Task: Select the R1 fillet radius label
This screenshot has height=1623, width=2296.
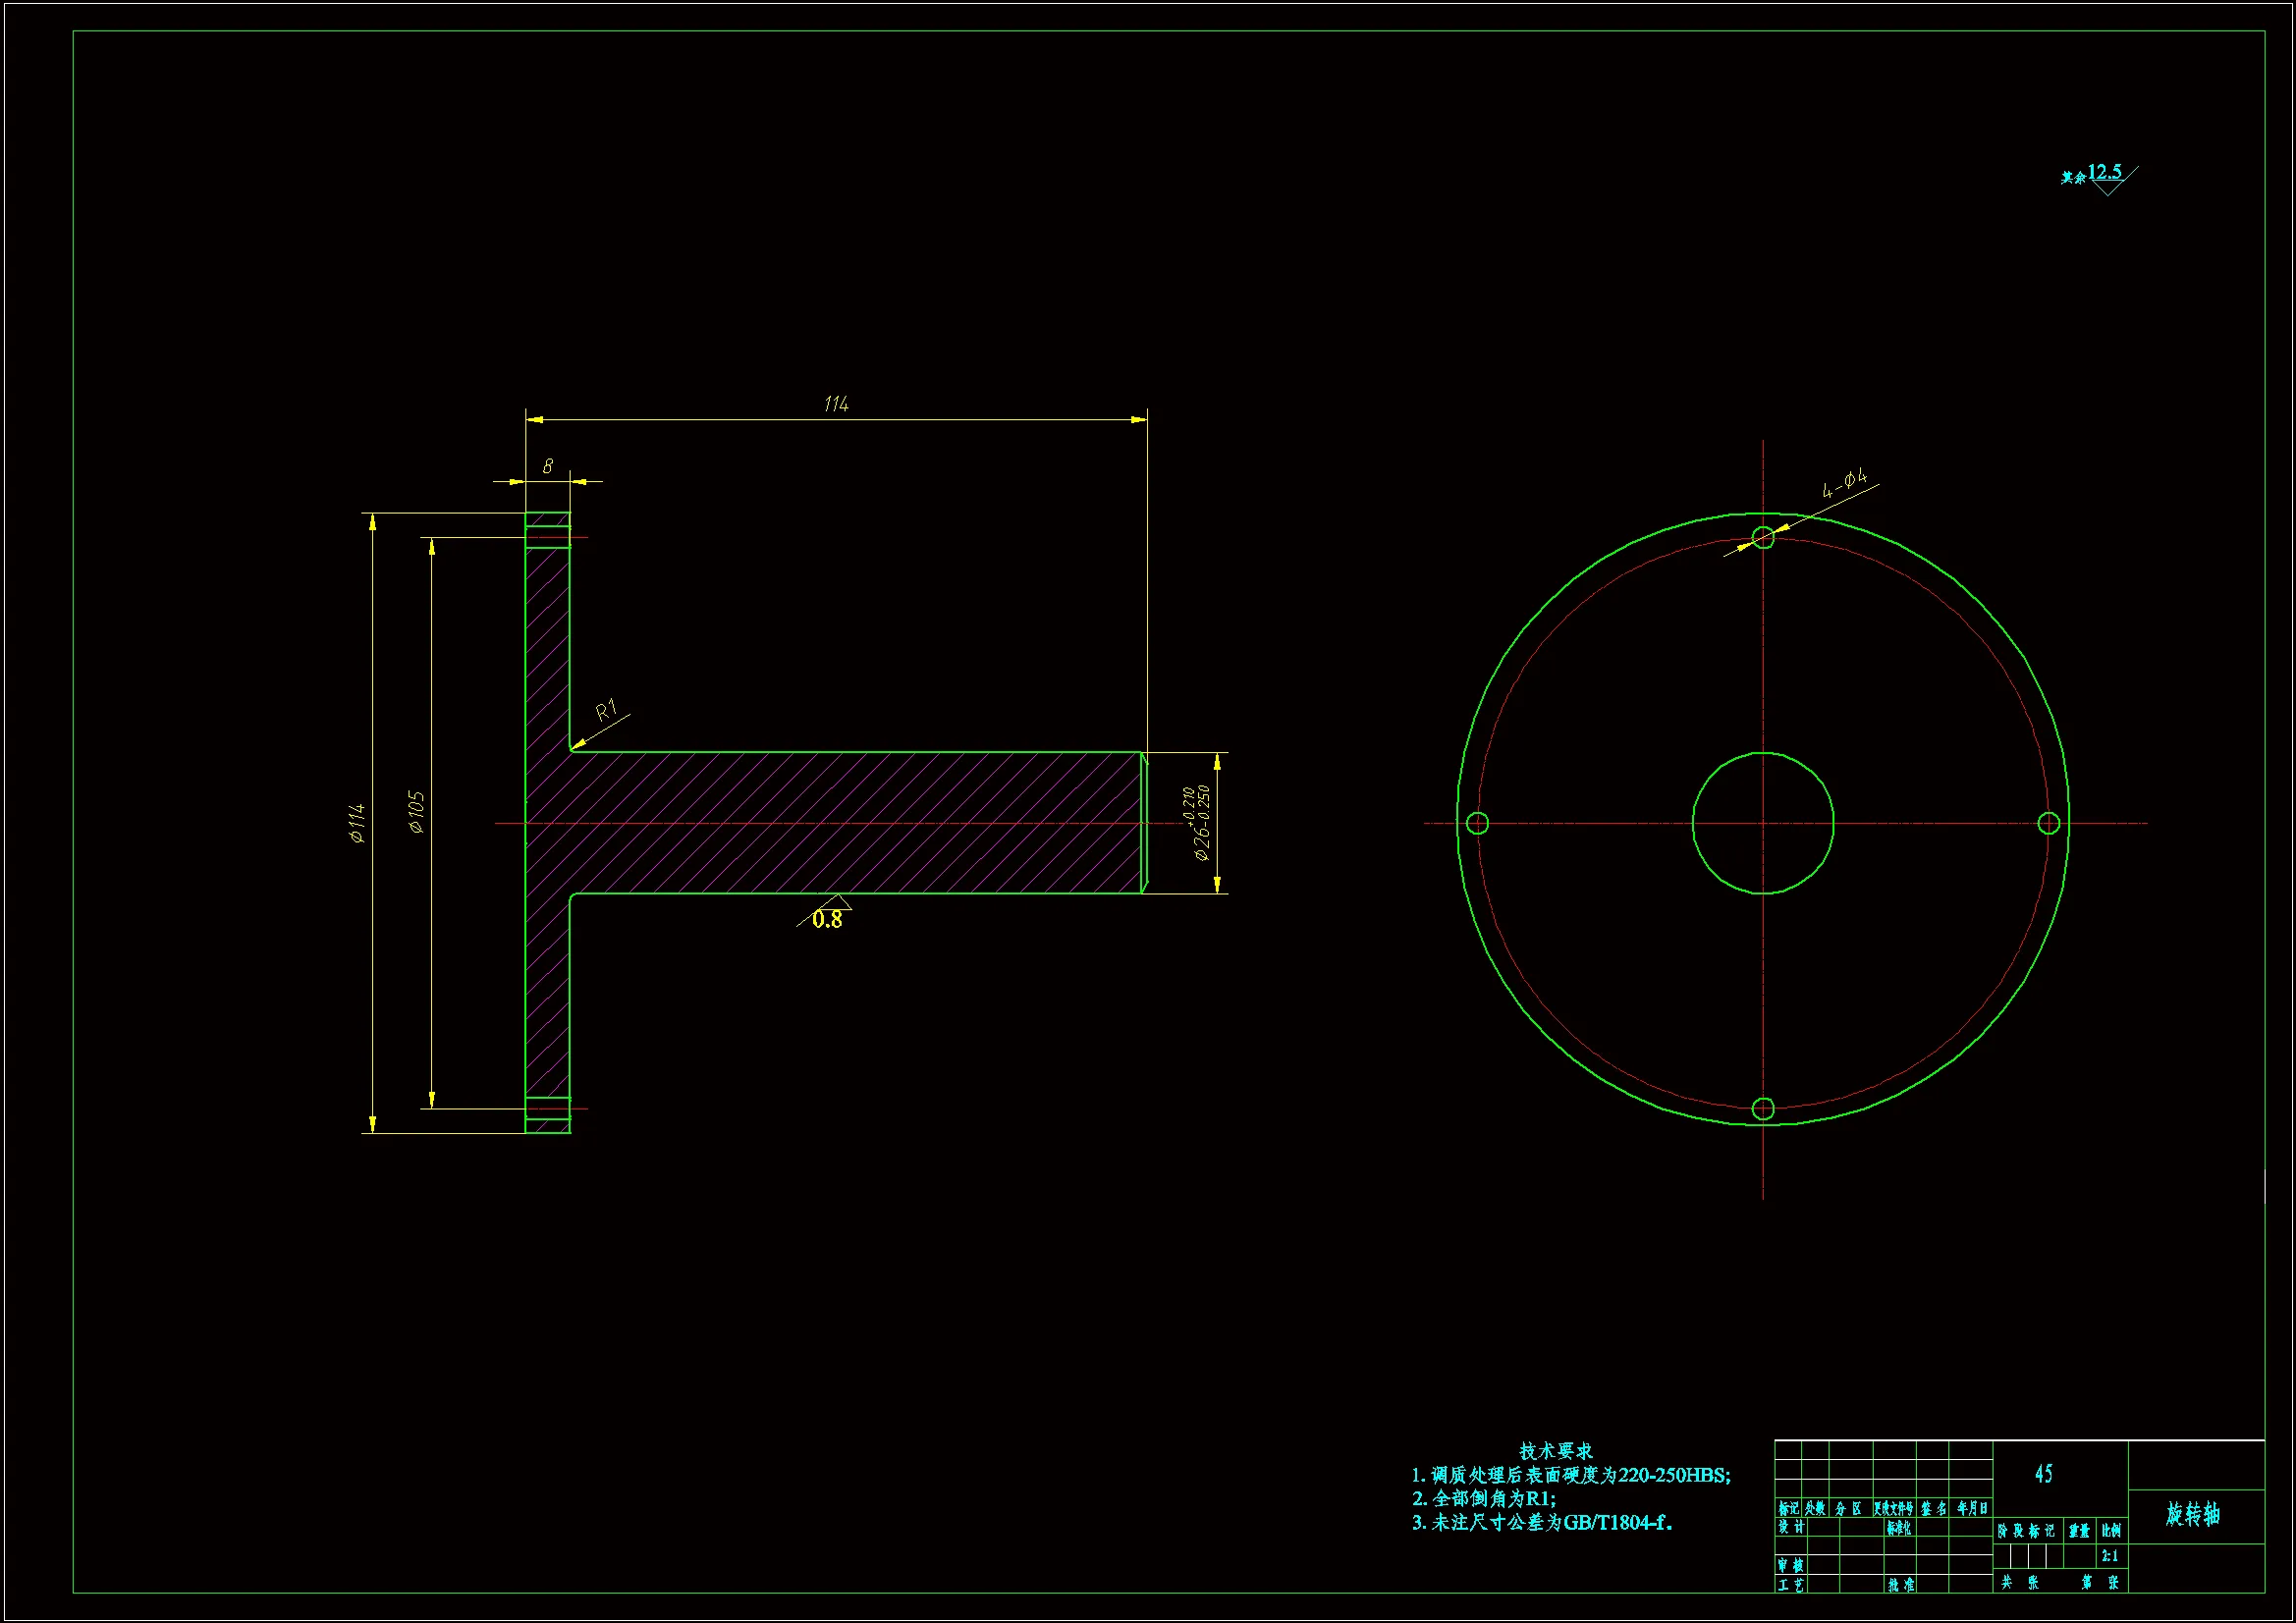Action: pos(607,711)
